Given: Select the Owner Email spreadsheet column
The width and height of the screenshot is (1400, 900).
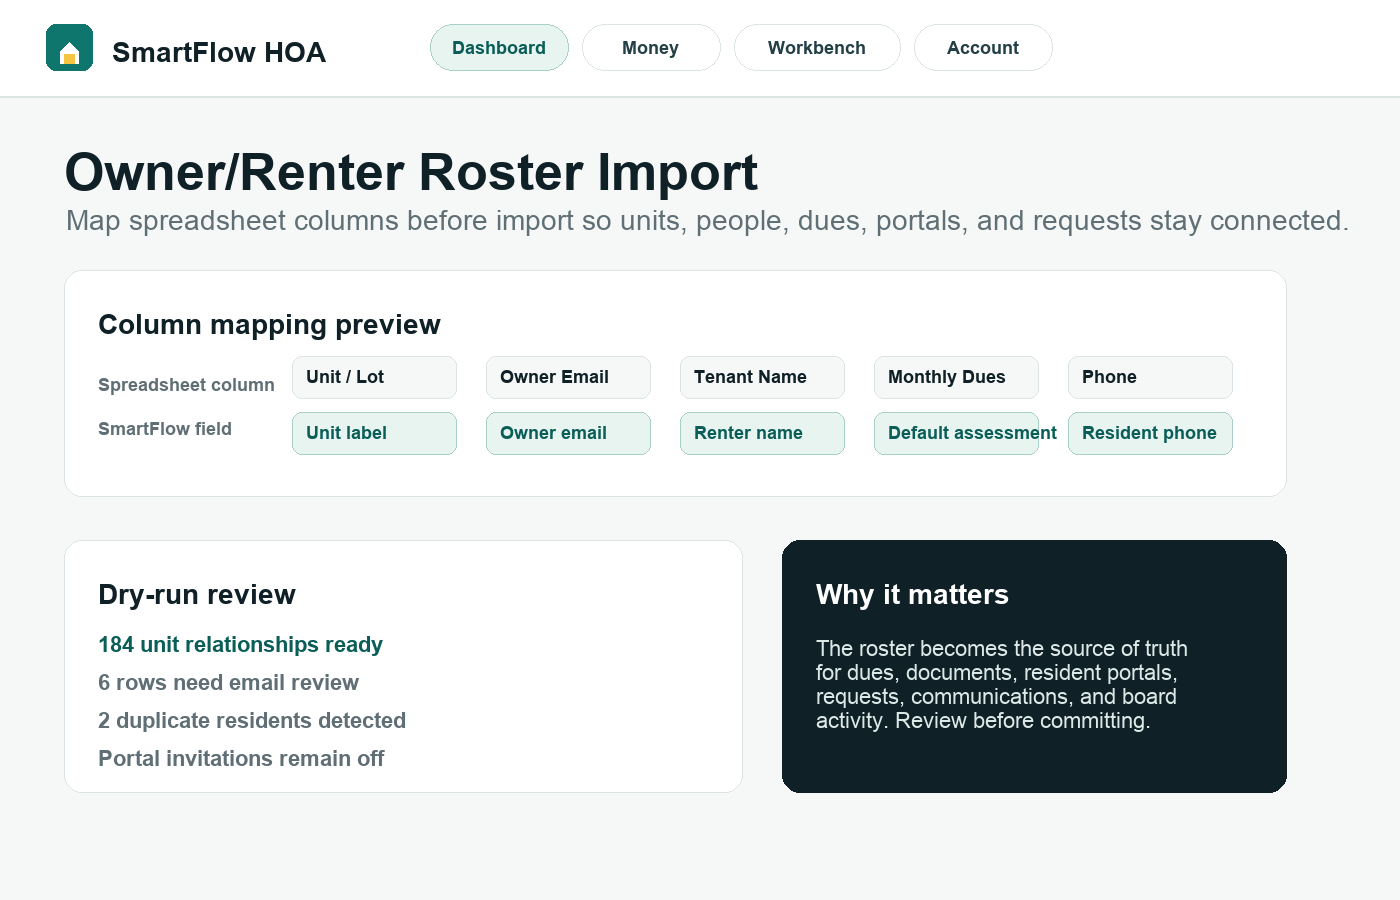Looking at the screenshot, I should [x=568, y=377].
